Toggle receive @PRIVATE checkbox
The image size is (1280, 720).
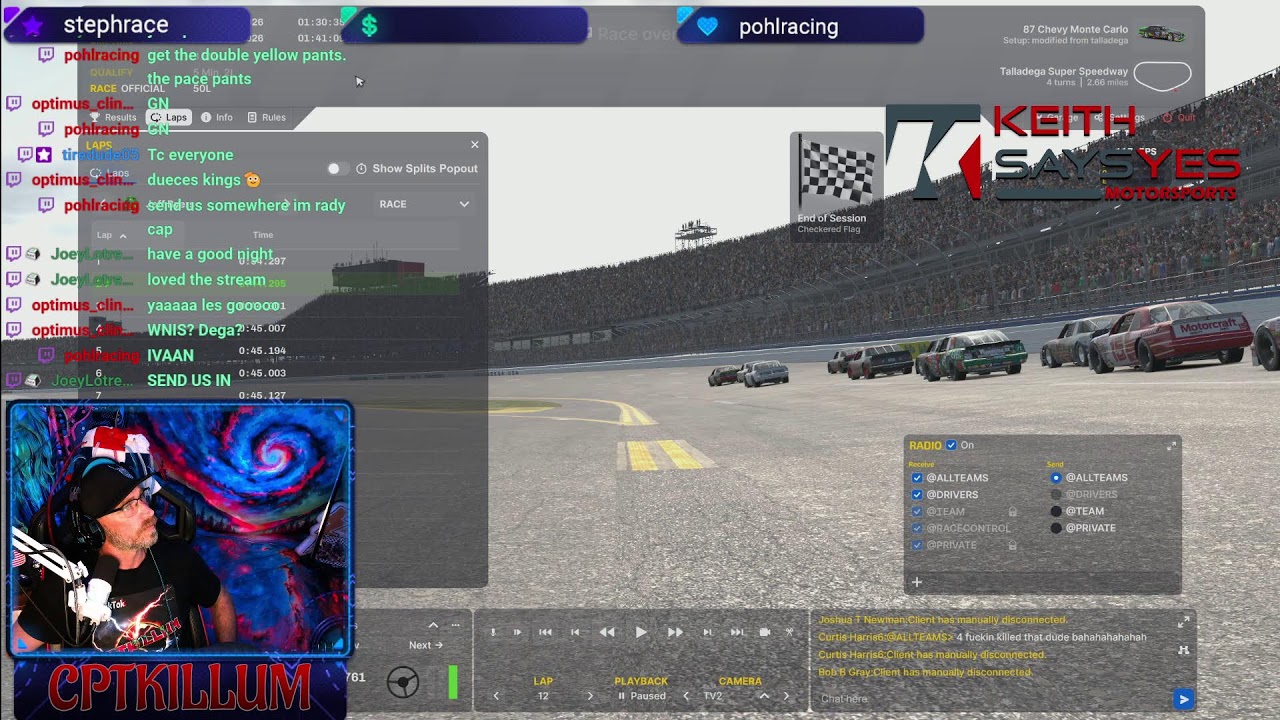pyautogui.click(x=917, y=545)
